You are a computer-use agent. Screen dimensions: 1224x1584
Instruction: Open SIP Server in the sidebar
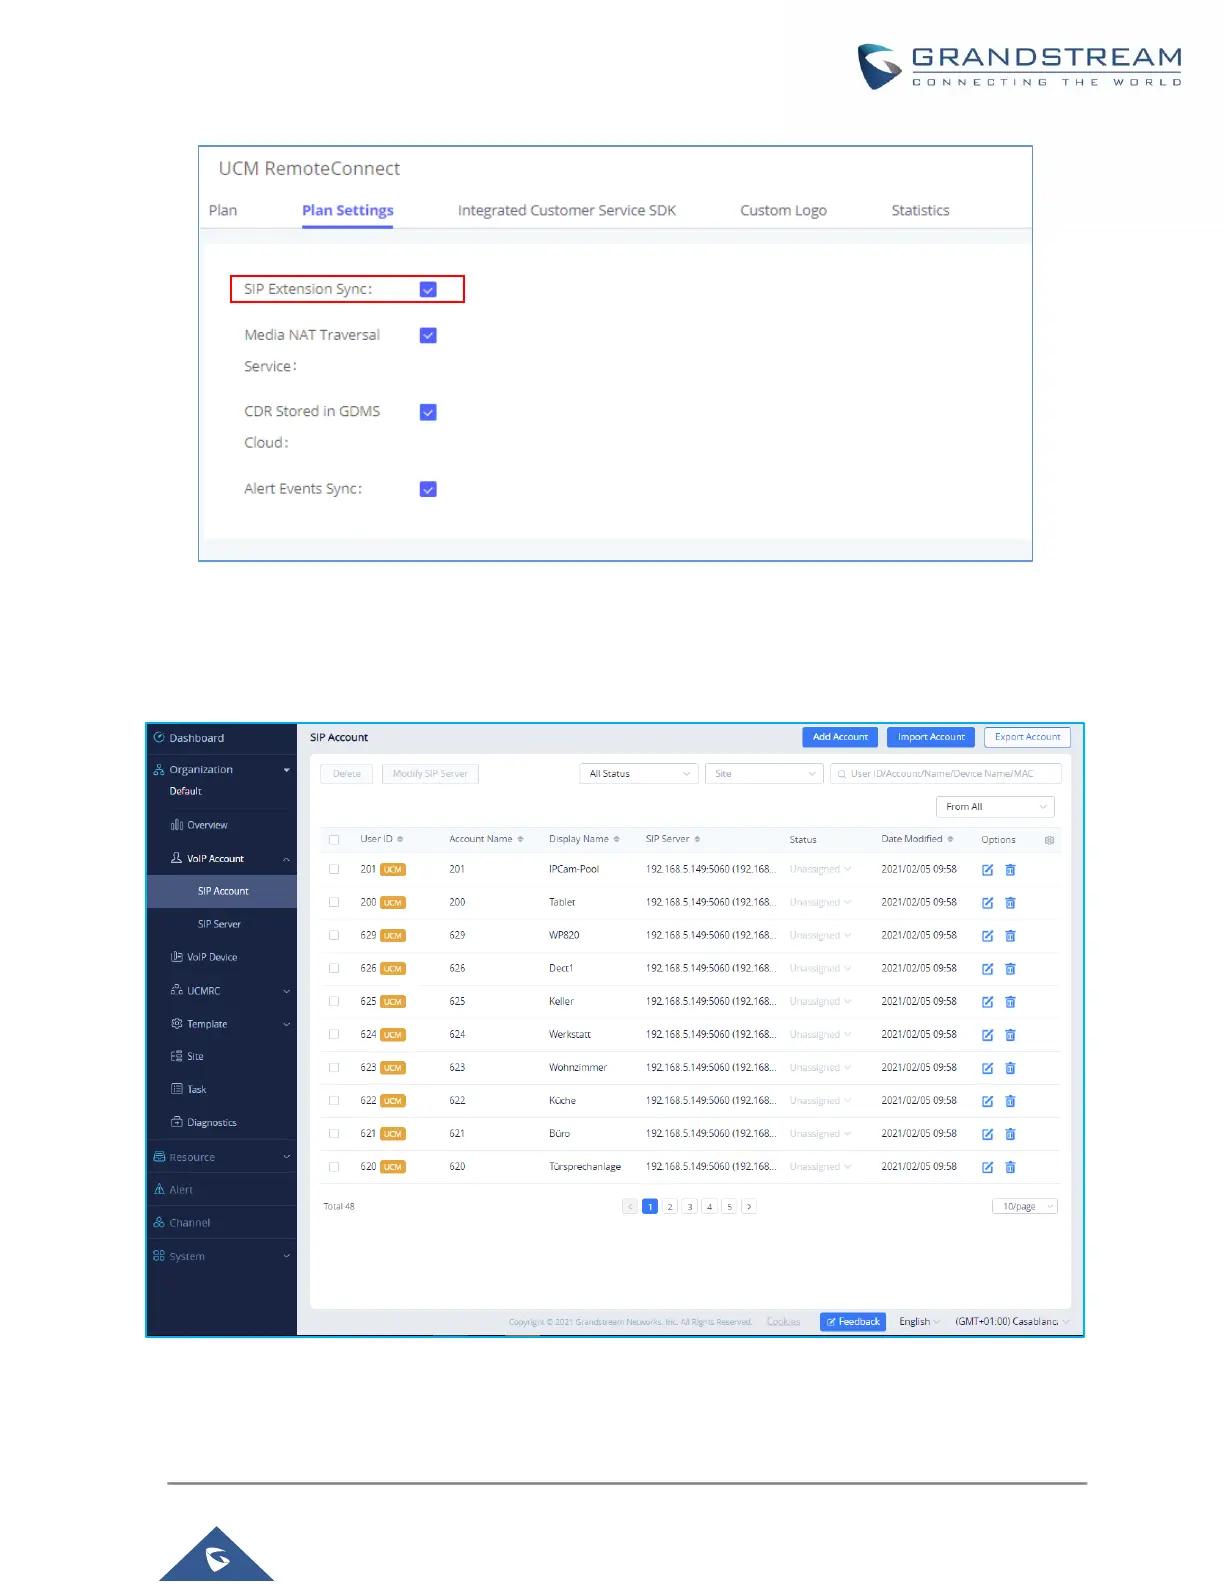(x=221, y=924)
